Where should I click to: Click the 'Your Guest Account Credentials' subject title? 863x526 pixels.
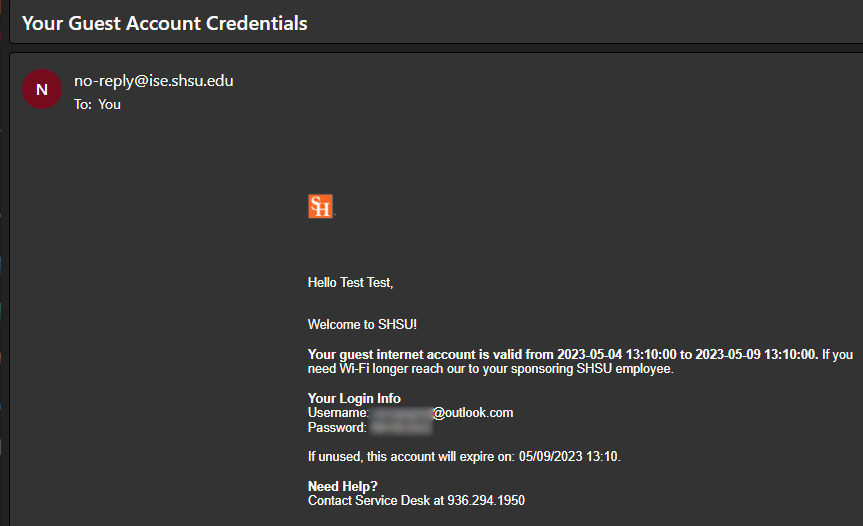(x=164, y=22)
